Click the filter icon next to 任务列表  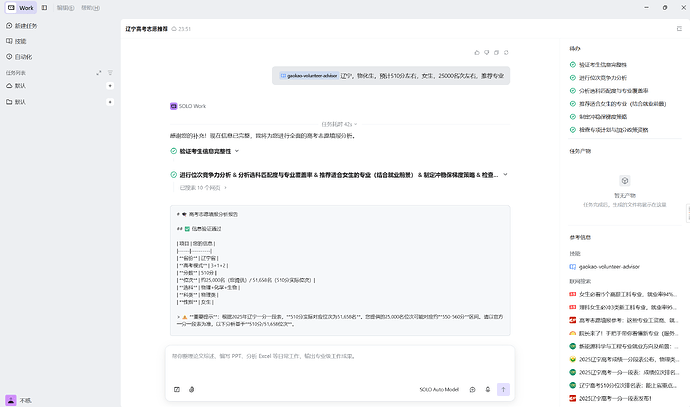[110, 73]
